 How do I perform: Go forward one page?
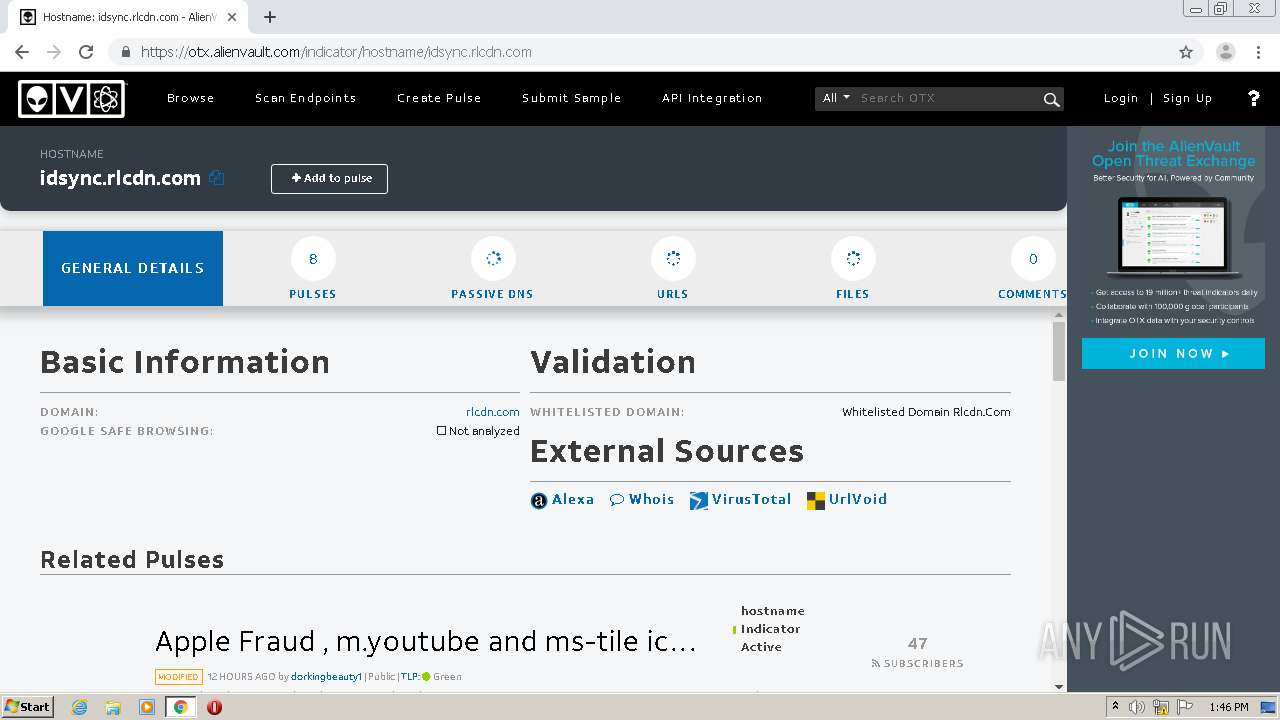(54, 52)
